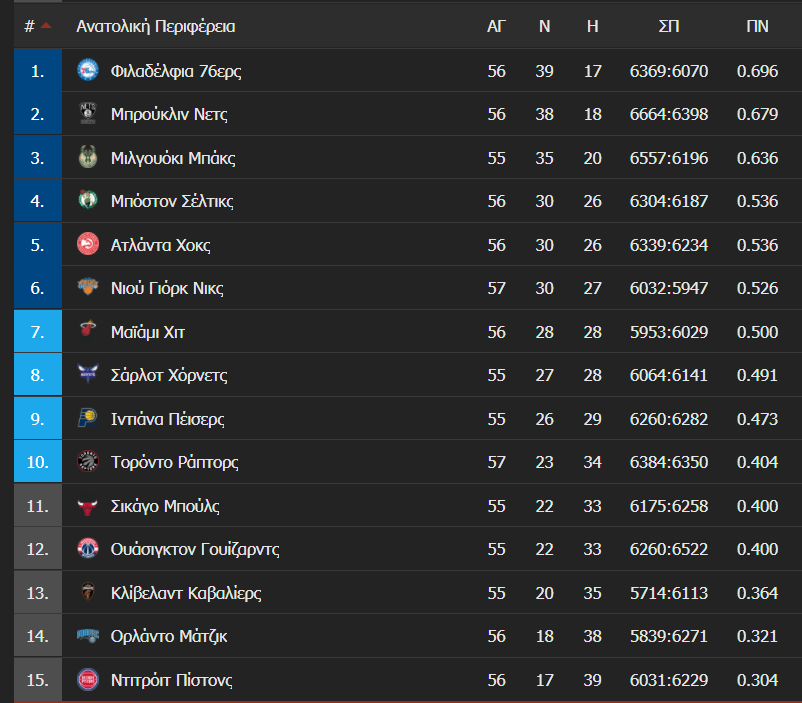
Task: Sort table by the # rank arrow
Action: tap(46, 26)
